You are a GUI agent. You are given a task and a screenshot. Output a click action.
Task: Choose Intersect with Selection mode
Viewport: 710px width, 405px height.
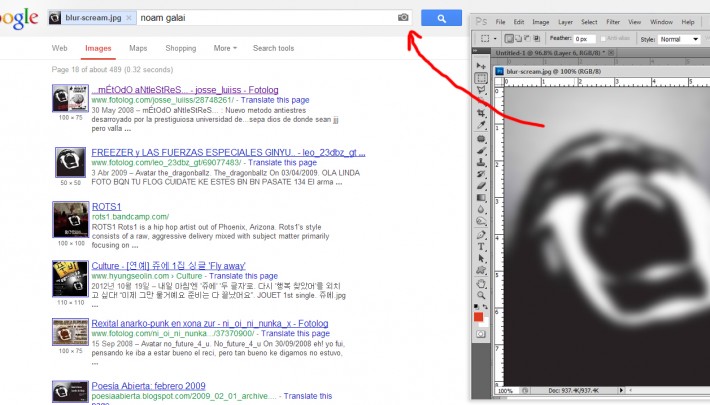[537, 39]
